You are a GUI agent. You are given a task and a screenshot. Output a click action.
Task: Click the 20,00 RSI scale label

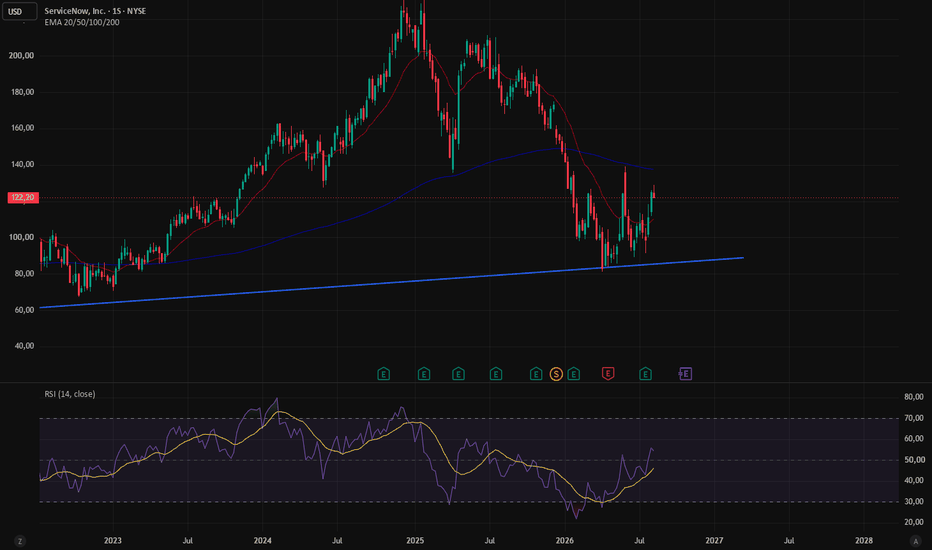tap(914, 522)
